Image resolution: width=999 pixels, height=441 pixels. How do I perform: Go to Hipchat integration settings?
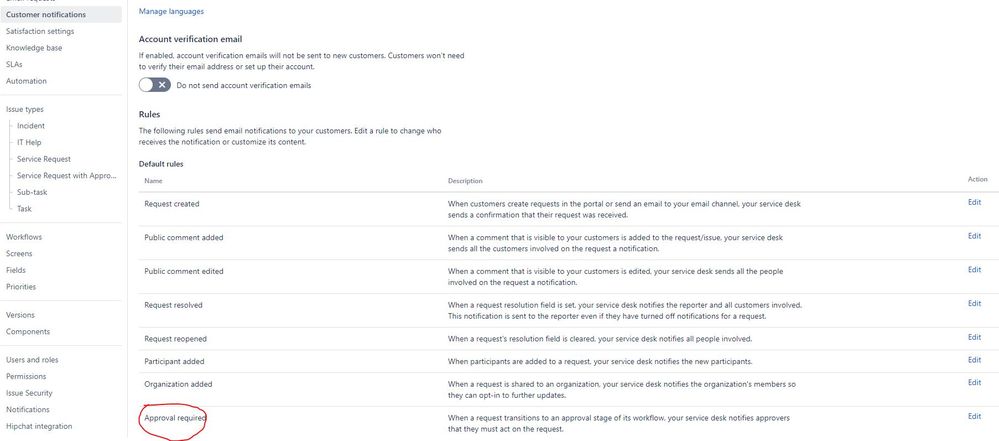pyautogui.click(x=39, y=426)
